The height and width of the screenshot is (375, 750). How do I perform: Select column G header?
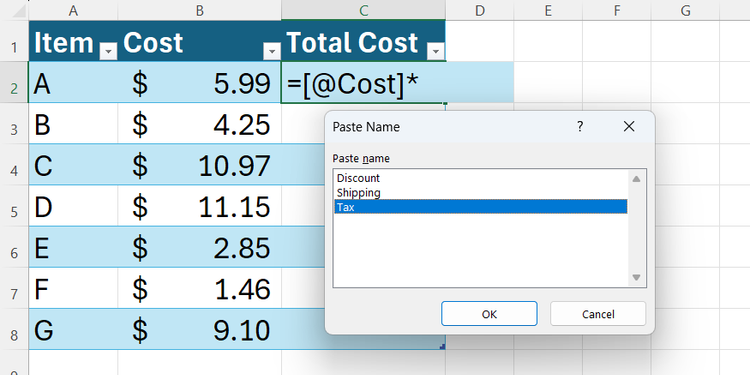(685, 11)
